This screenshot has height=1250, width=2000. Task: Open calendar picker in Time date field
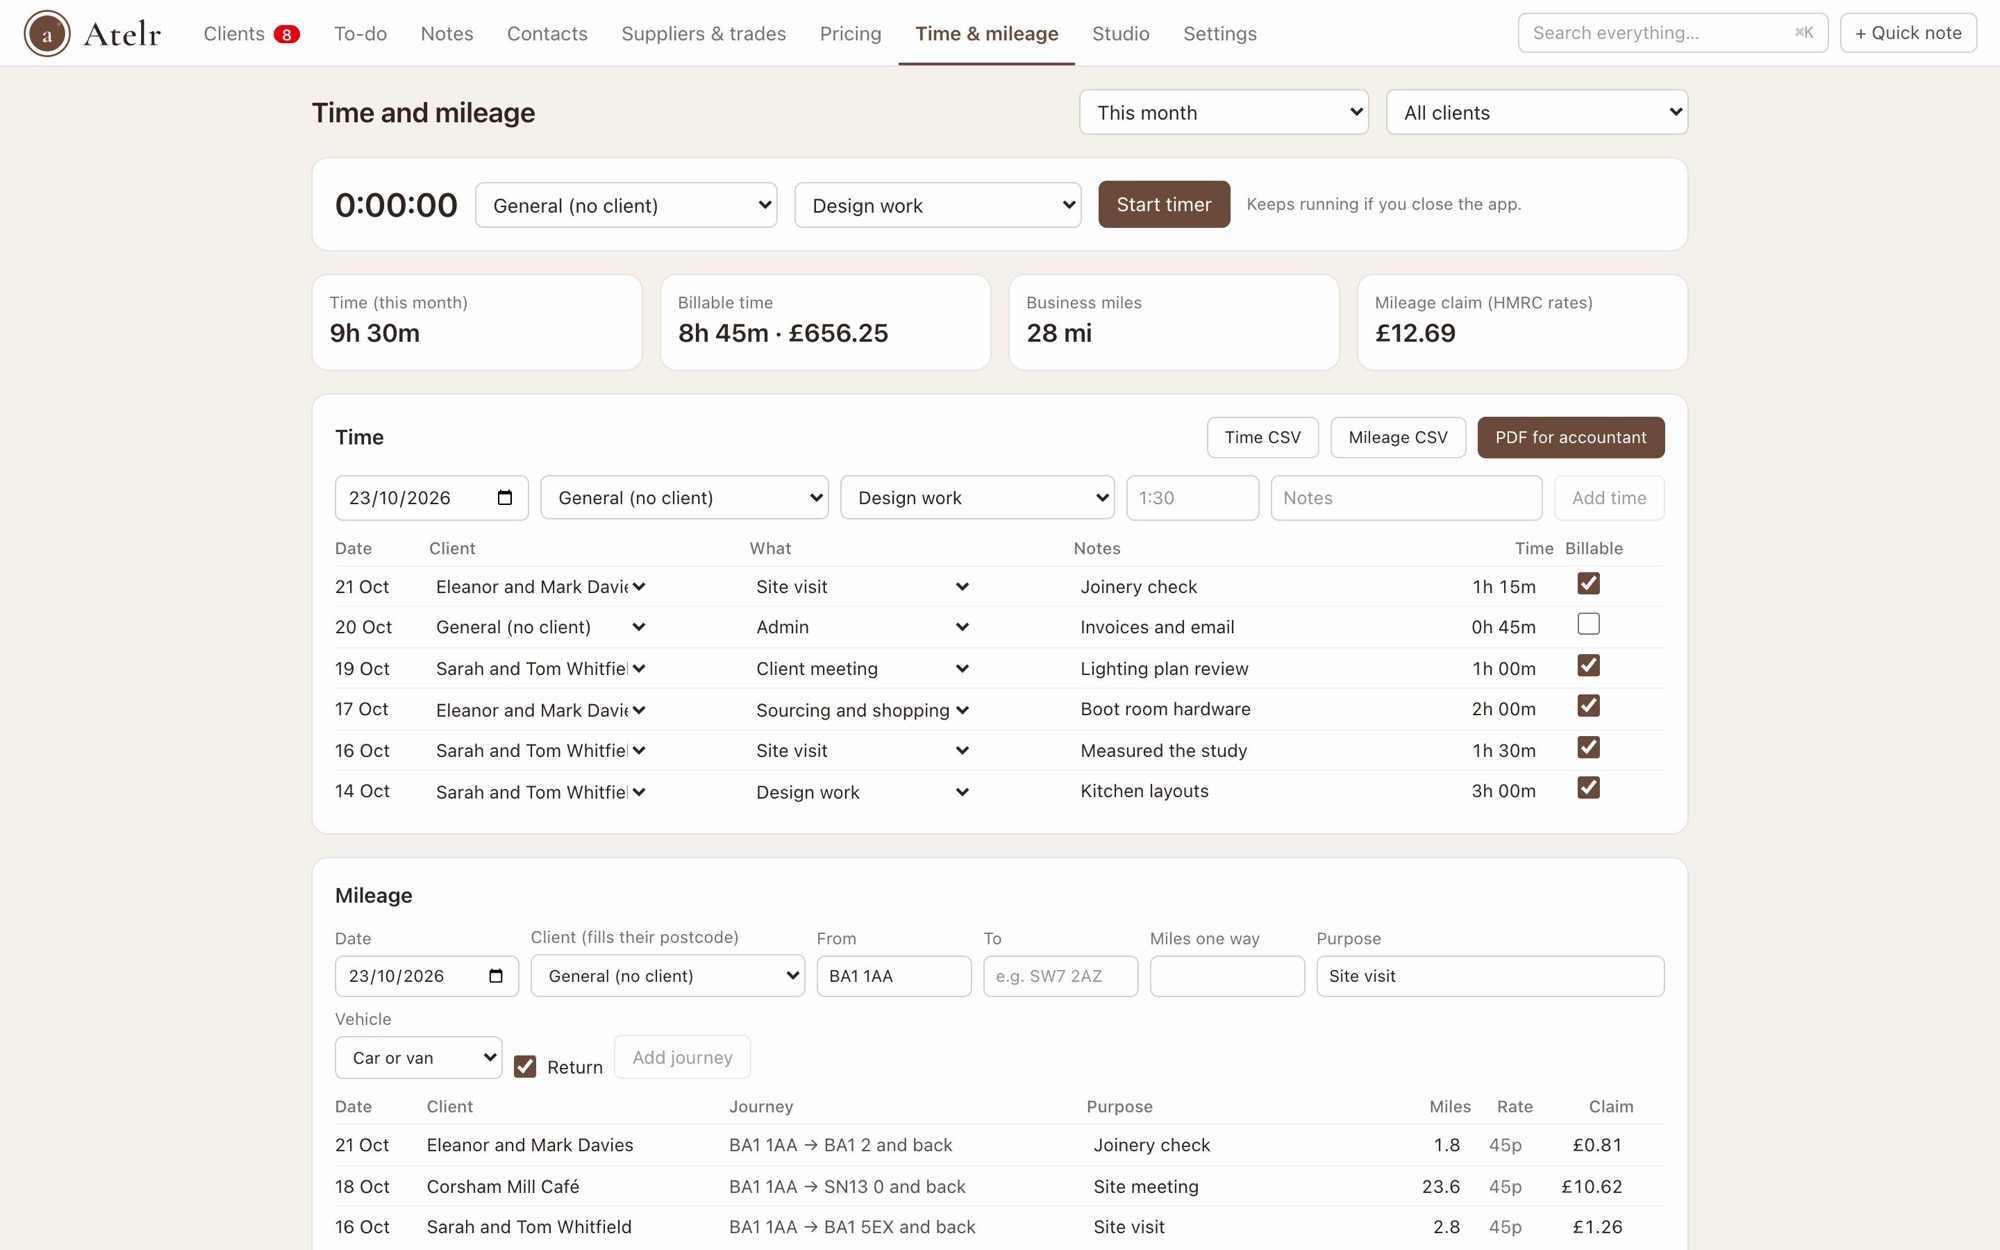coord(505,498)
